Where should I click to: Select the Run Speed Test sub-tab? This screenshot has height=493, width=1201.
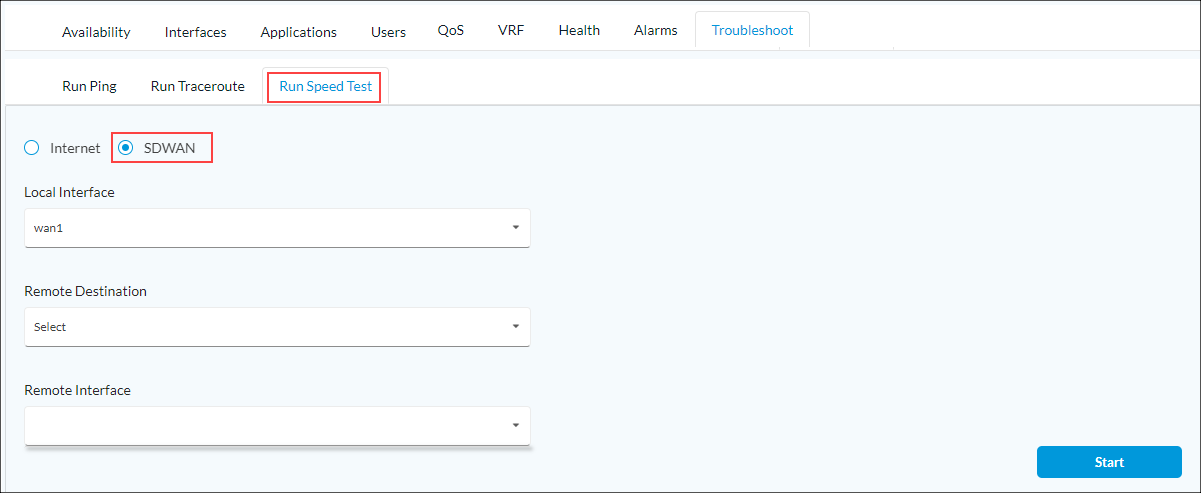click(325, 86)
